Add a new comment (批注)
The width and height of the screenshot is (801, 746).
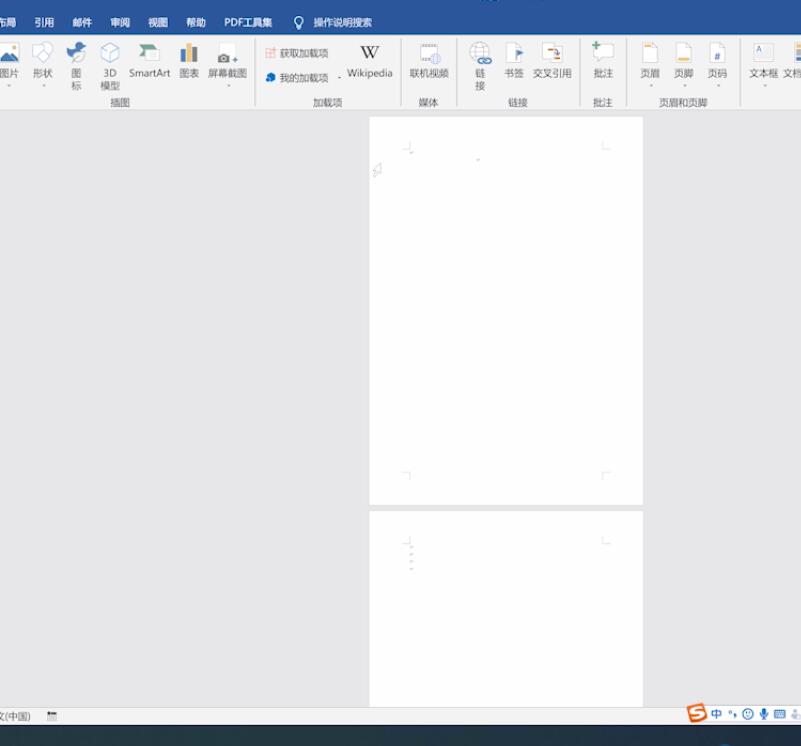click(603, 61)
